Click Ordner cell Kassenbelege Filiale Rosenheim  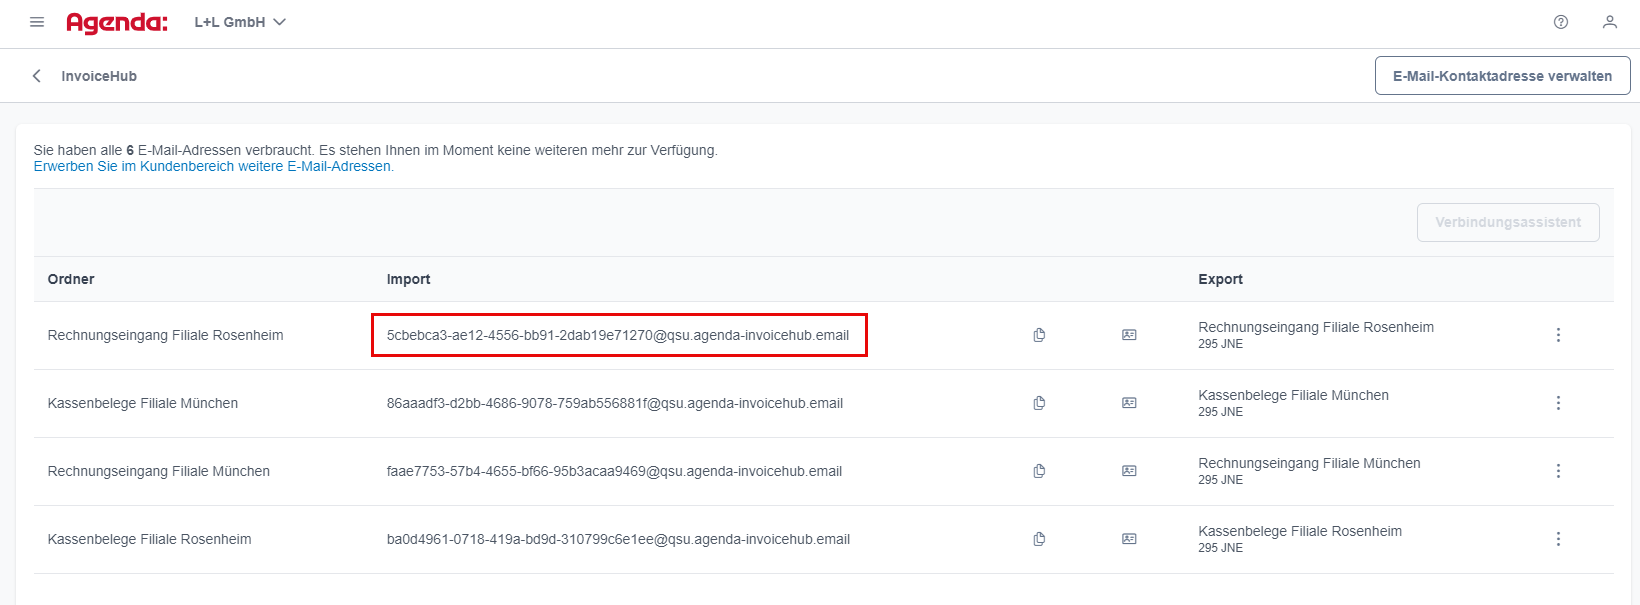click(149, 539)
